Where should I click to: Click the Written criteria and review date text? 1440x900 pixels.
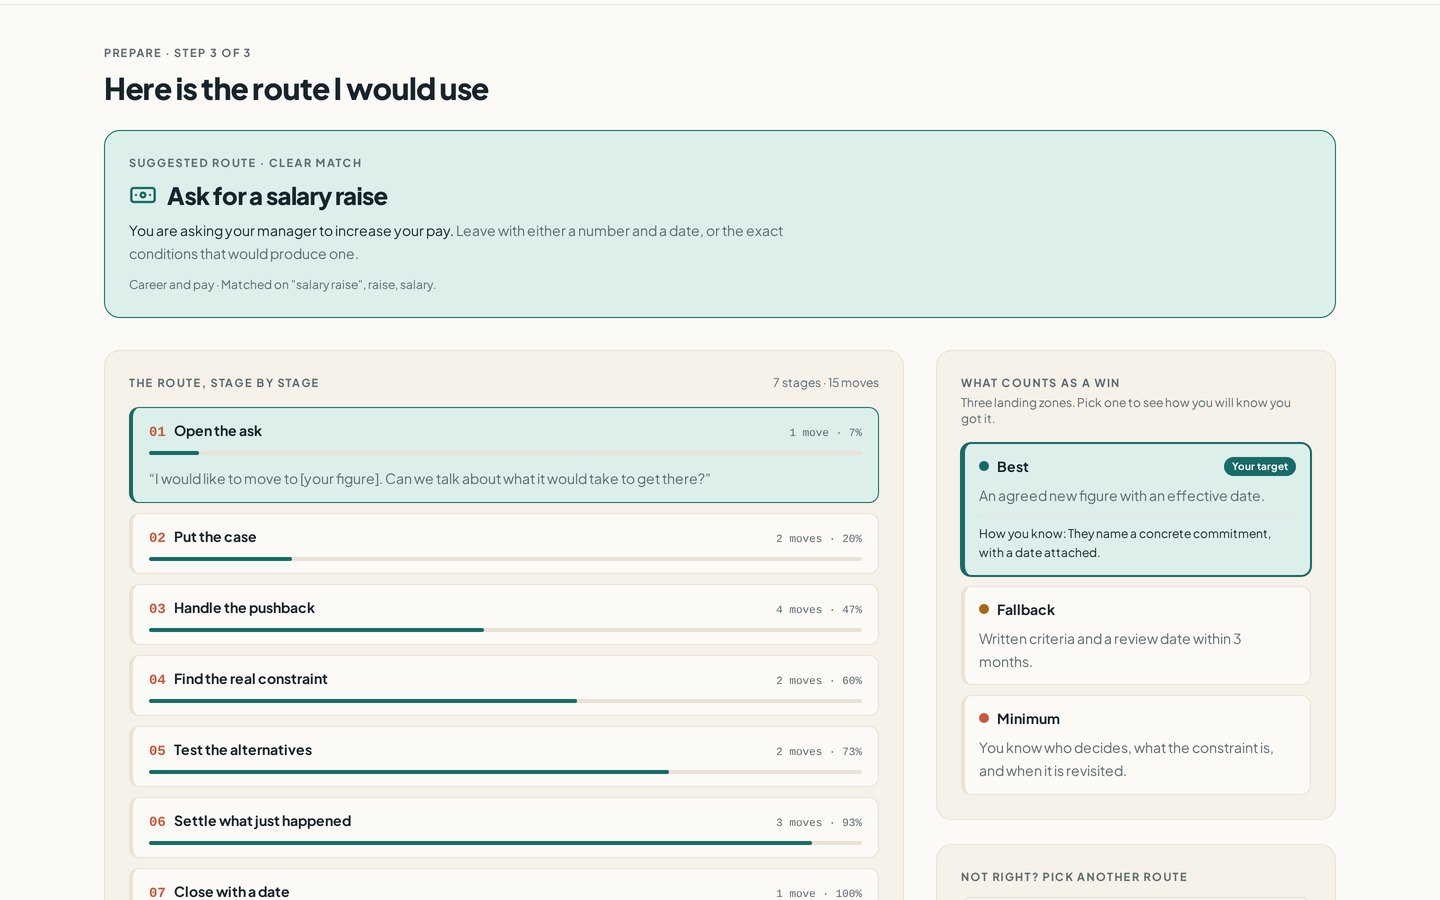pyautogui.click(x=1110, y=650)
